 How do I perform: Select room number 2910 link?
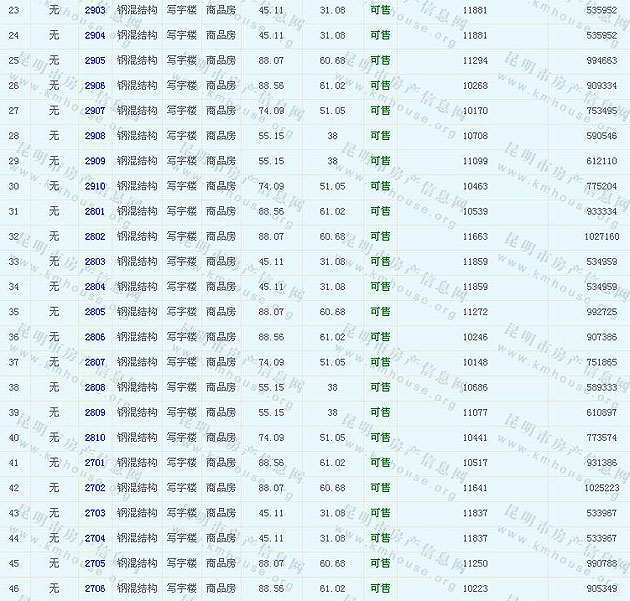[x=95, y=186]
